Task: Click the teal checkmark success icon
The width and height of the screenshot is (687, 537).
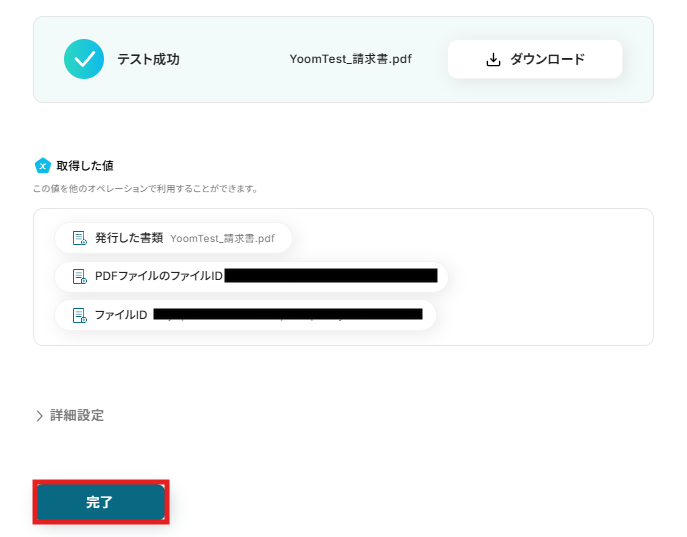Action: (84, 59)
